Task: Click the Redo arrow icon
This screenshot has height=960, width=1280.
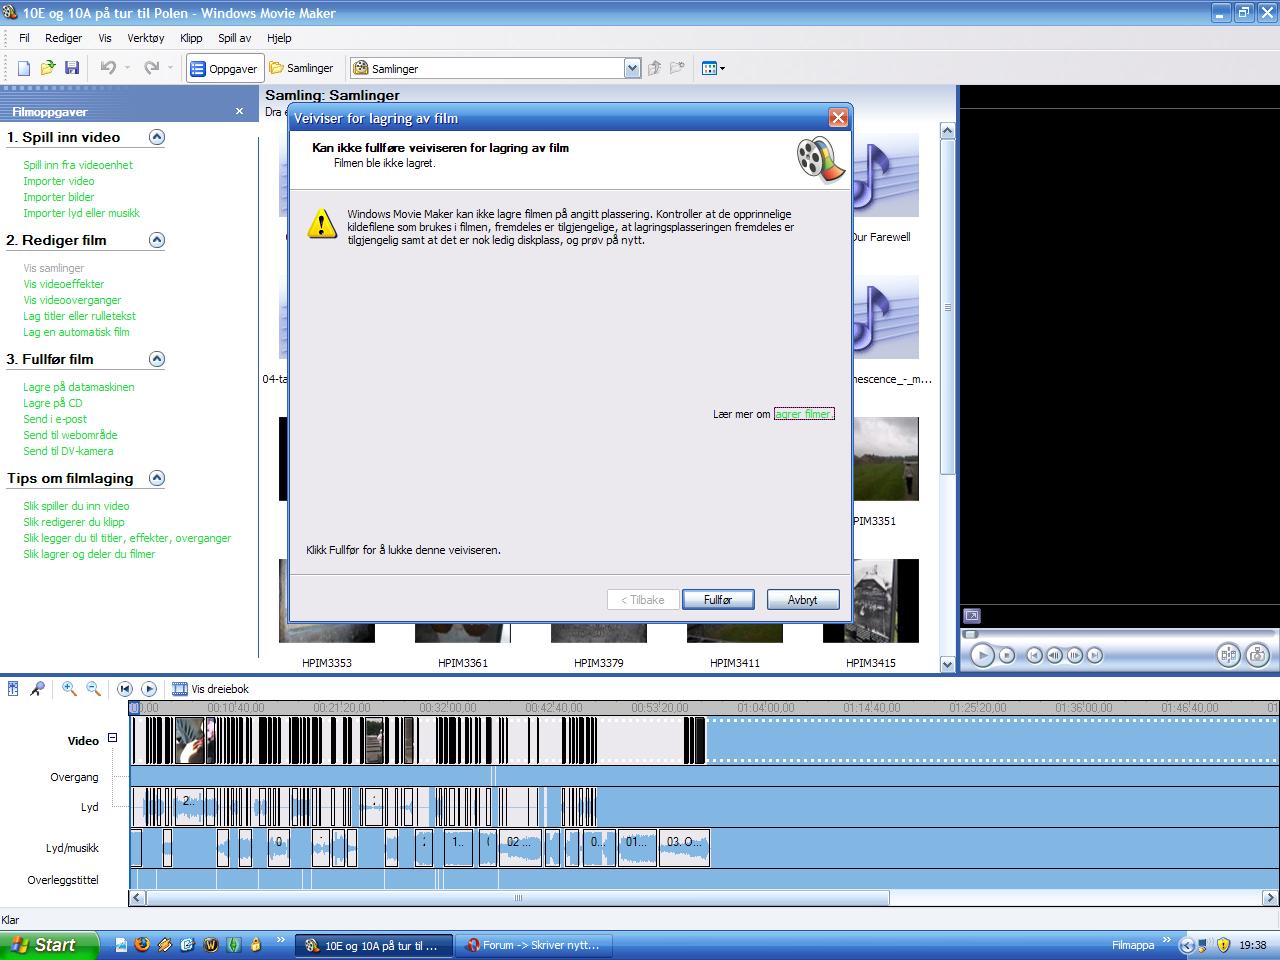Action: (x=151, y=68)
